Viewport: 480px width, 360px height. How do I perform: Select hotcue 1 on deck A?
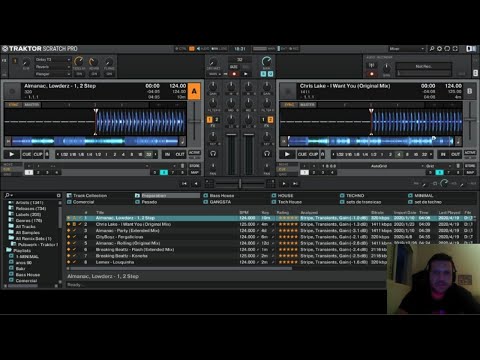pos(29,172)
